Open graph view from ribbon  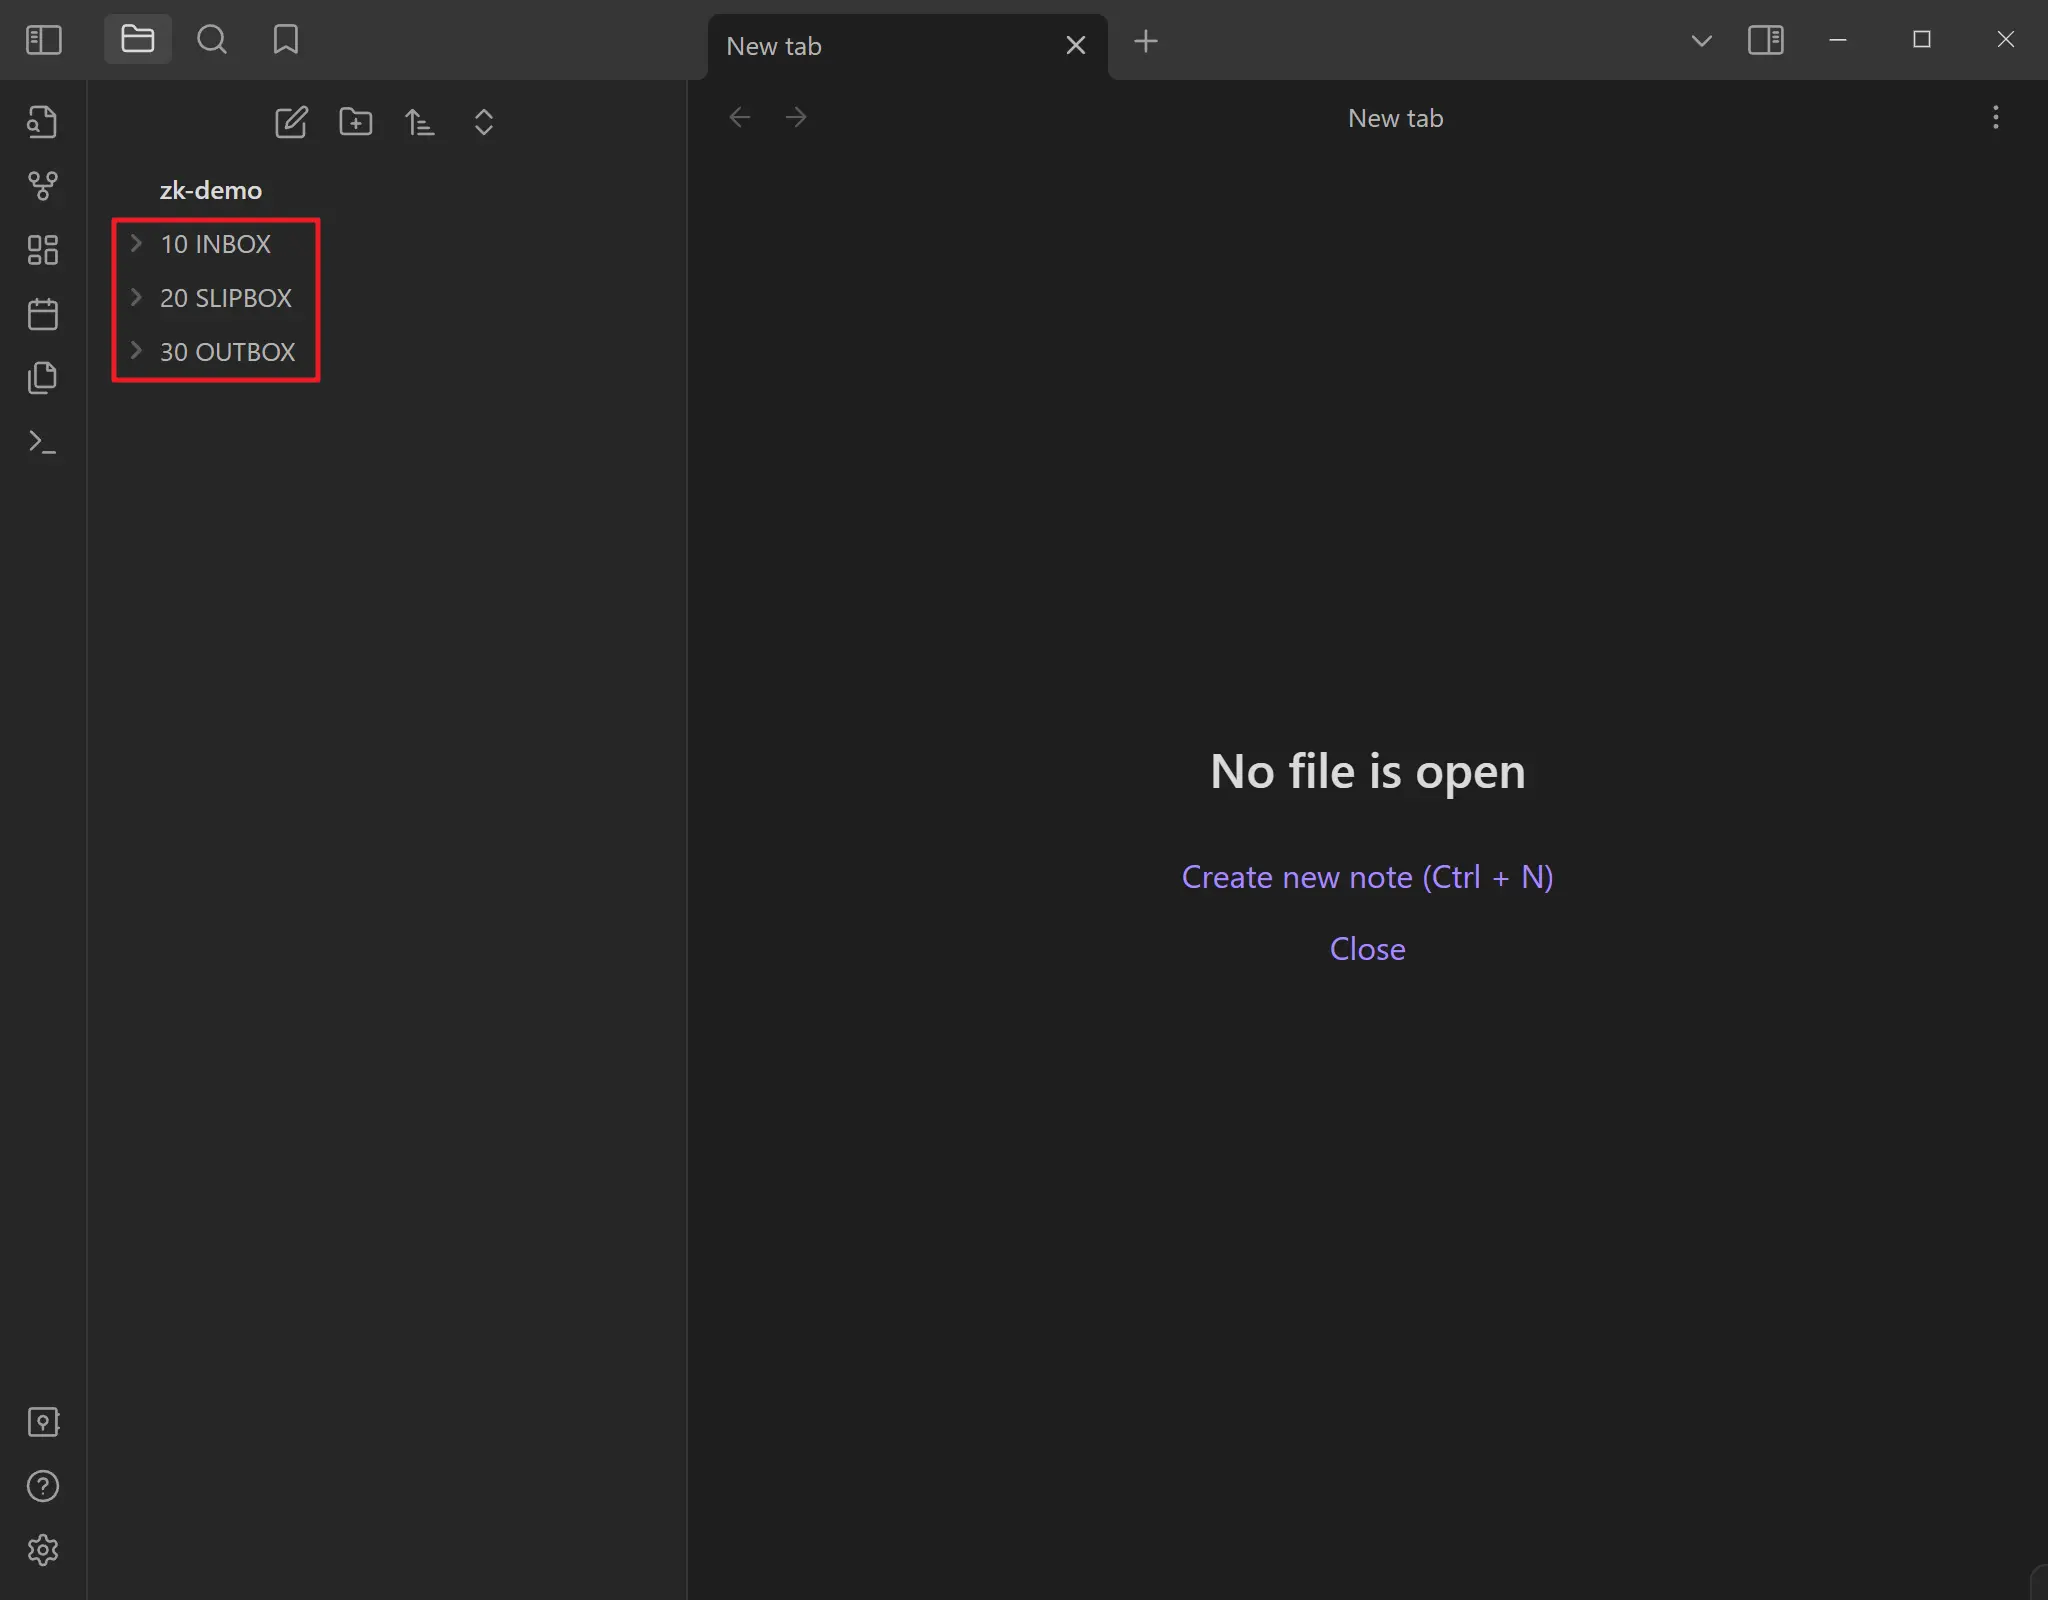(x=42, y=186)
